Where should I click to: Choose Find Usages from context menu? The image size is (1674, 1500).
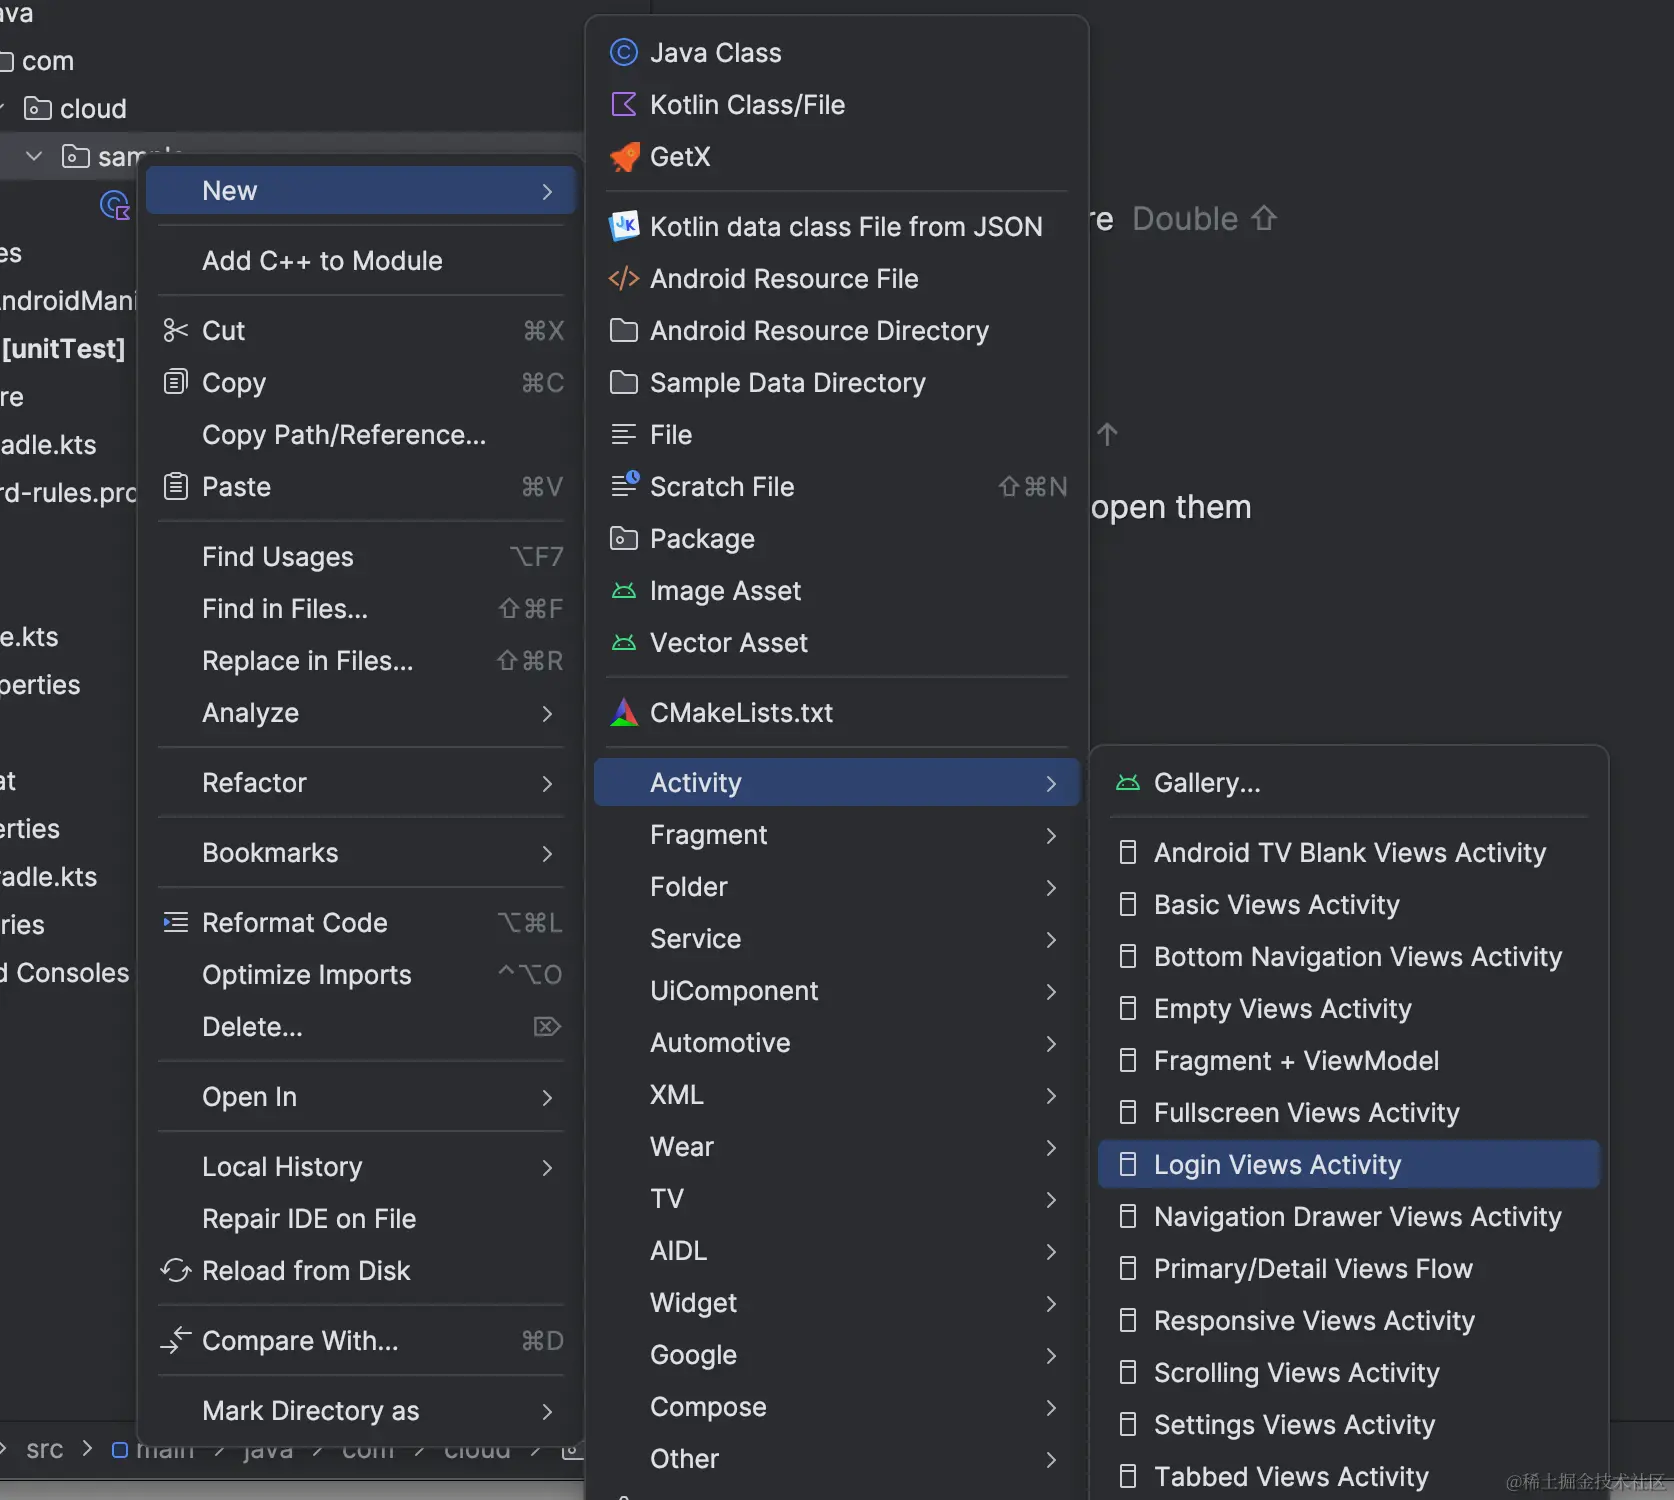point(361,556)
